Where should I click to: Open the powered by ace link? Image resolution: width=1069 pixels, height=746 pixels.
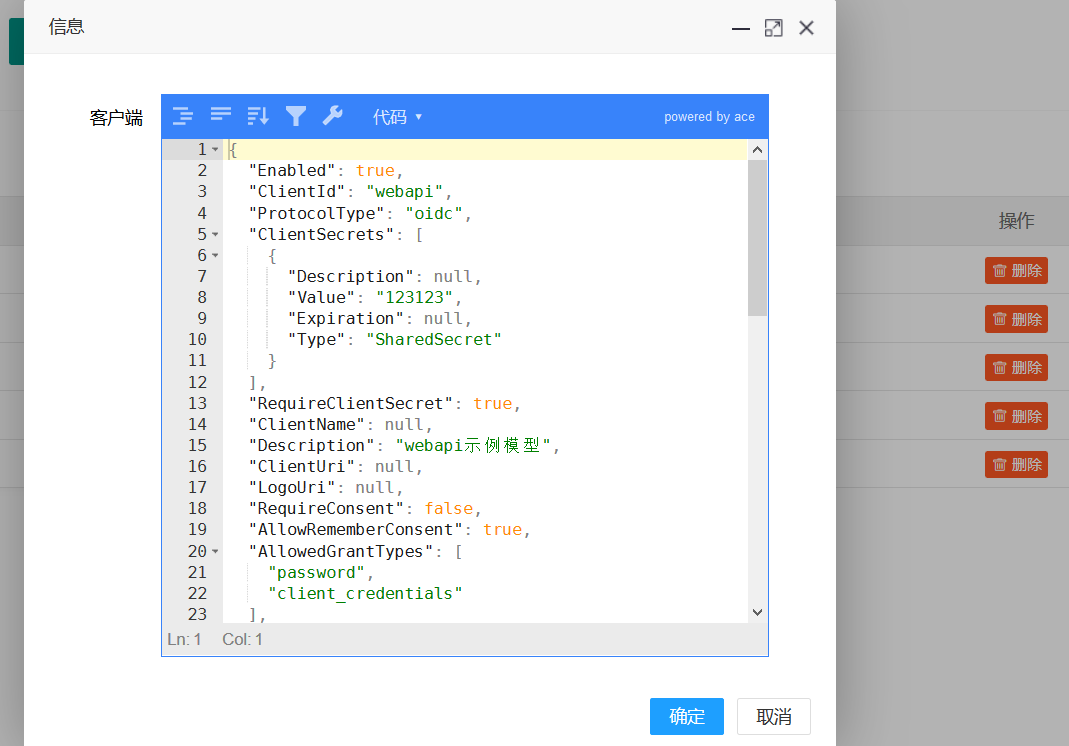tap(709, 117)
